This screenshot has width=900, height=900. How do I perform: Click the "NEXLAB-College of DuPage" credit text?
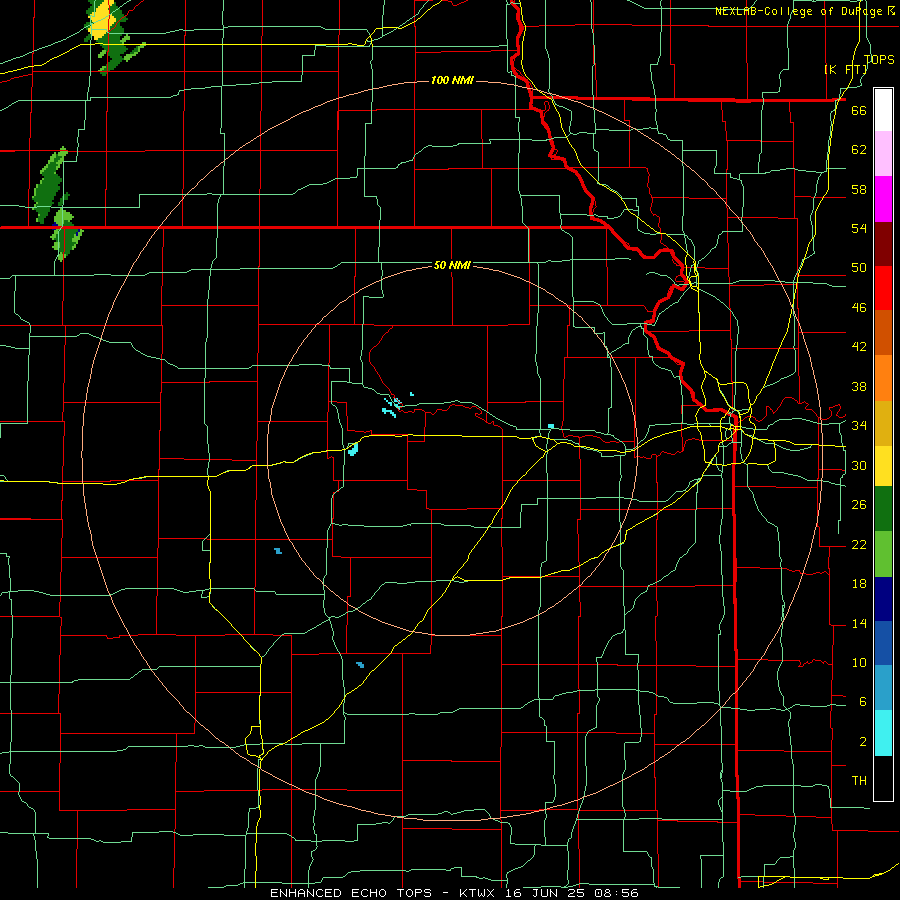(x=798, y=11)
